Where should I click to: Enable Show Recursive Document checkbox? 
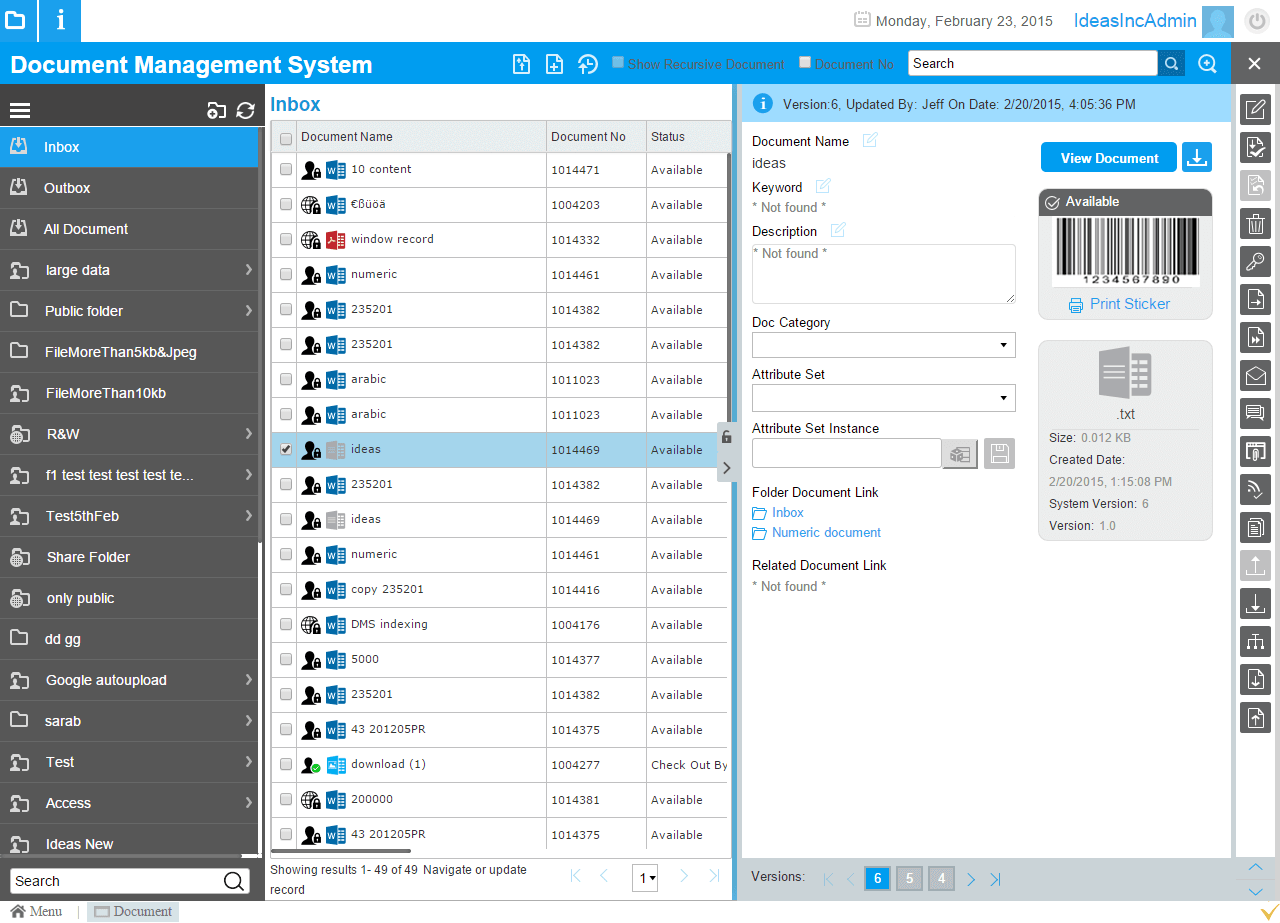tap(618, 63)
